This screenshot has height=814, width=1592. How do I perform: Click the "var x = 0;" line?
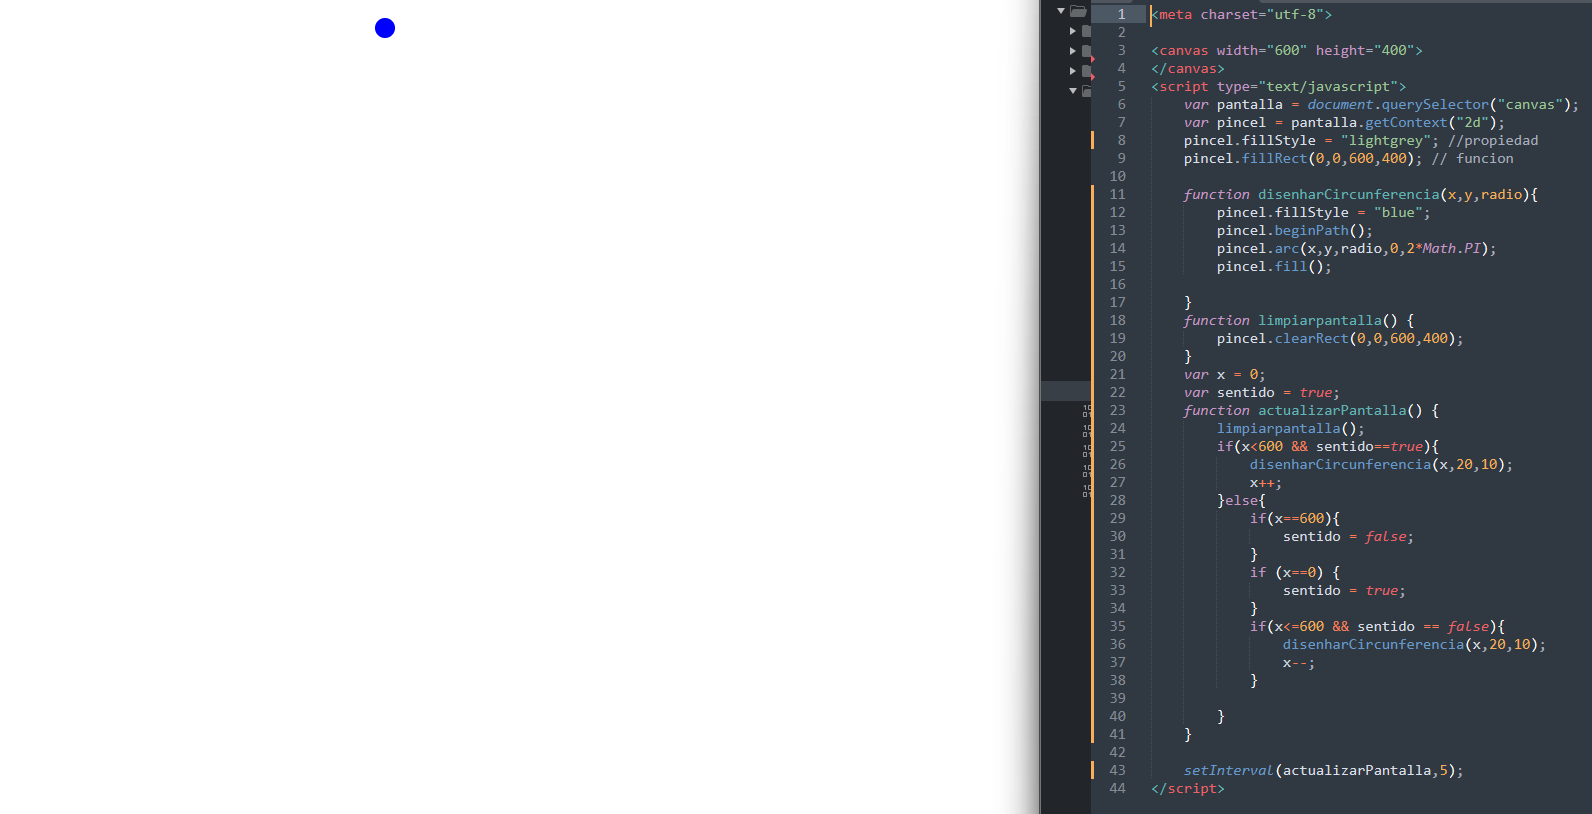(1225, 375)
